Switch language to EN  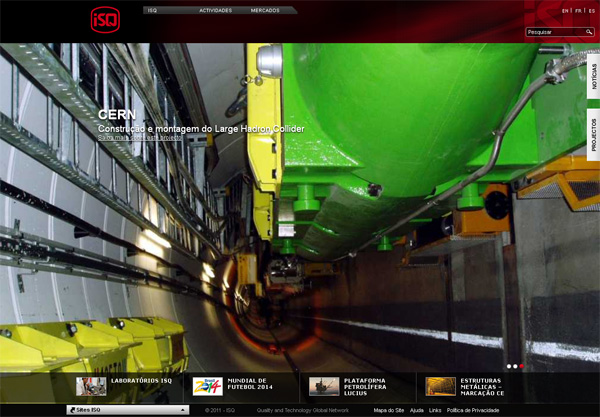[565, 10]
